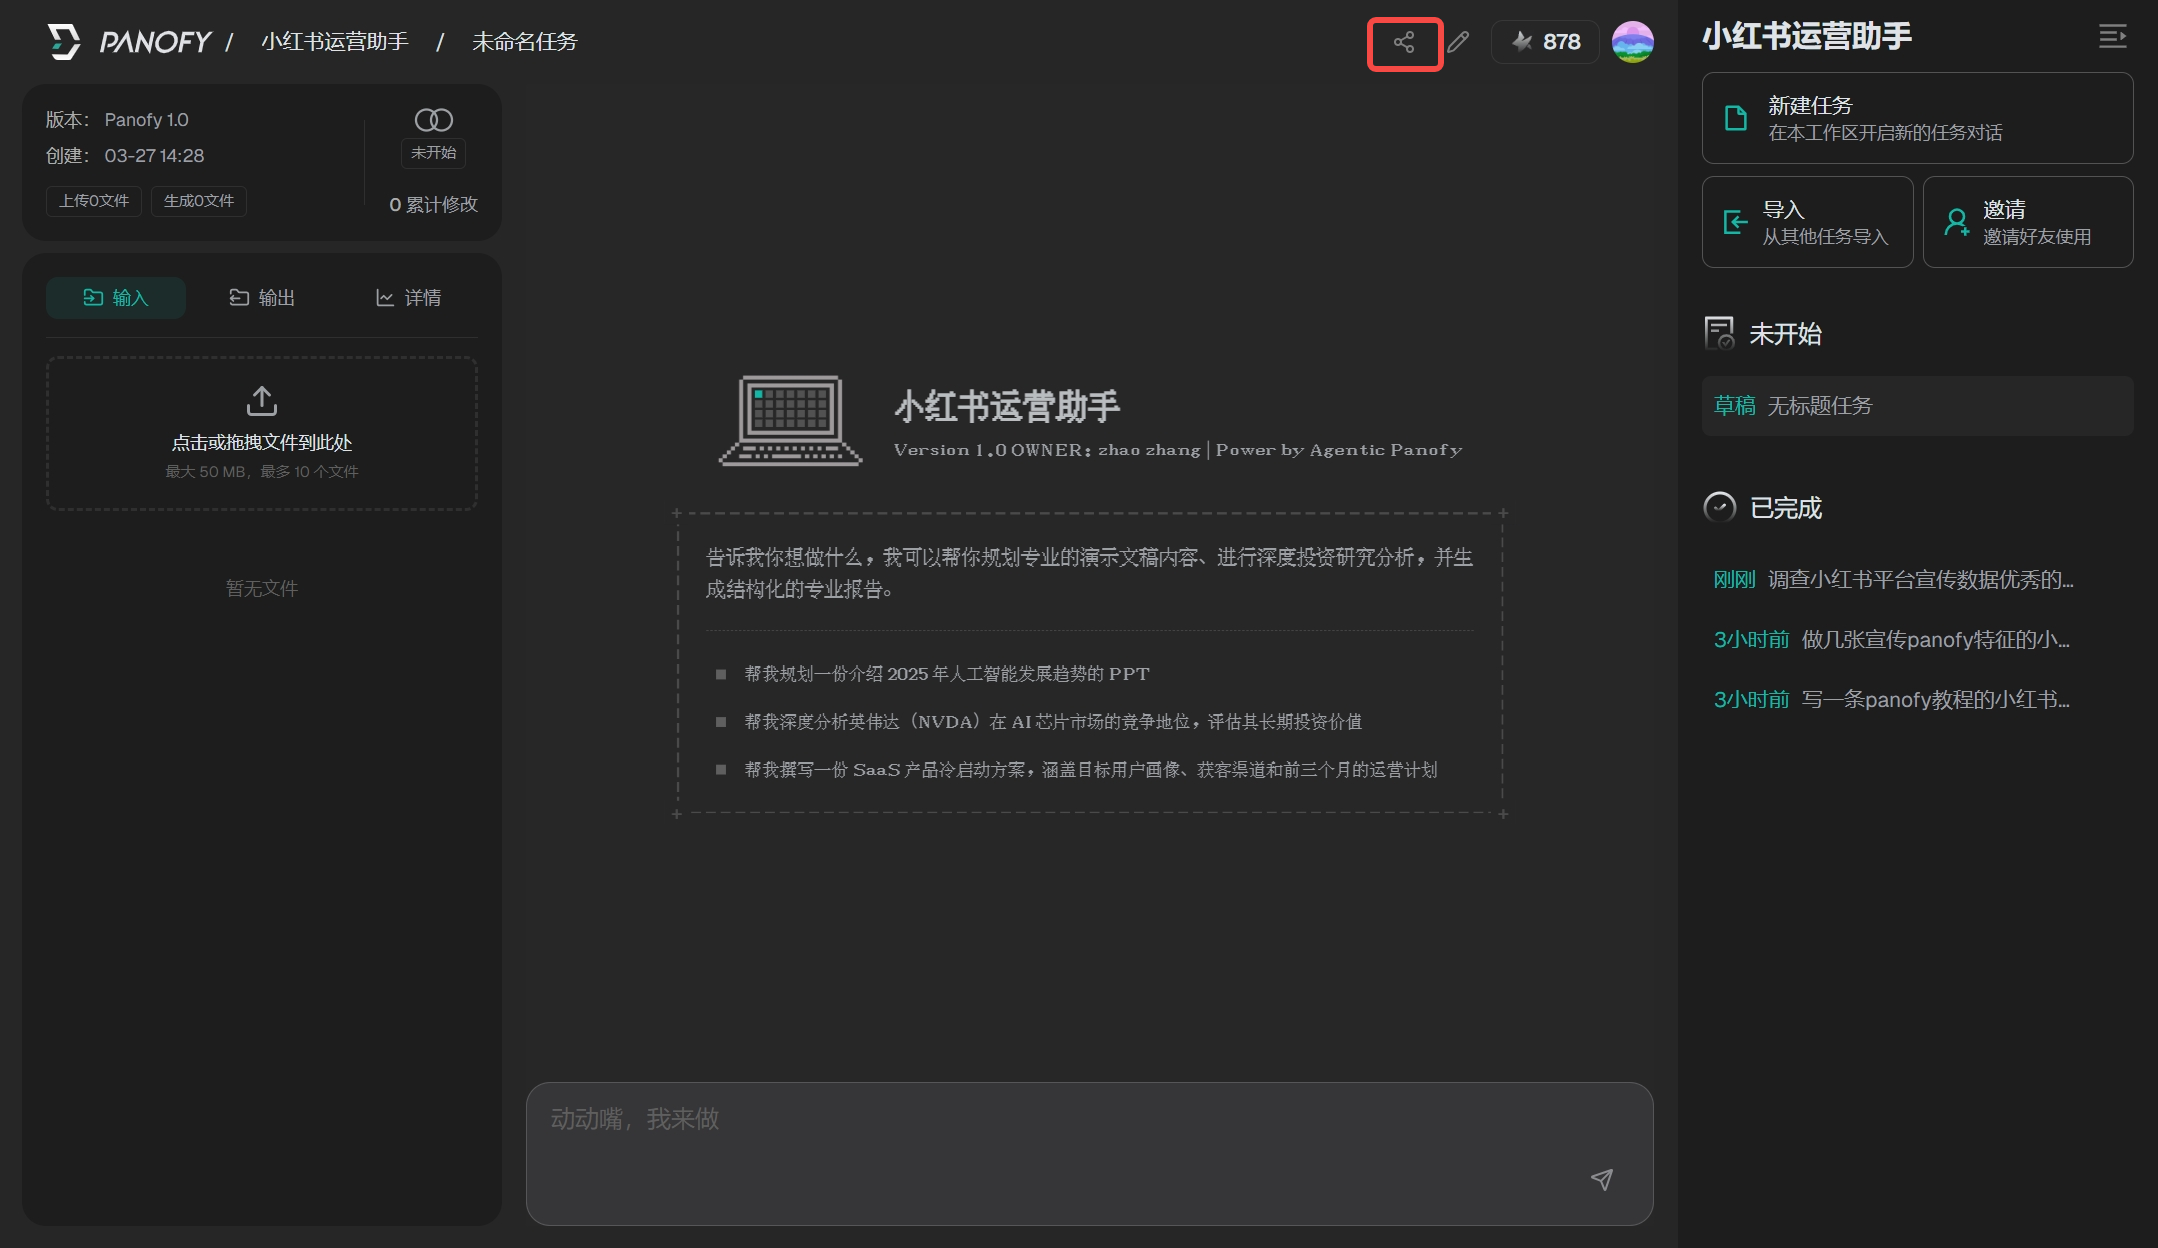
Task: Click 新建任务 to start a new task
Action: (x=1917, y=118)
